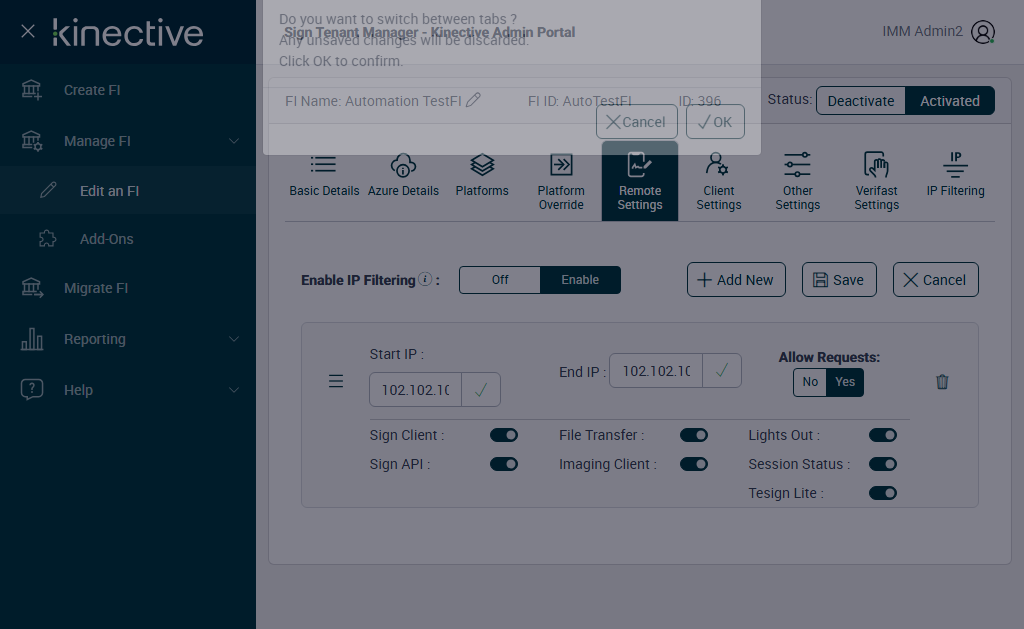Image resolution: width=1024 pixels, height=629 pixels.
Task: Click the Help question bubble icon
Action: (x=32, y=389)
